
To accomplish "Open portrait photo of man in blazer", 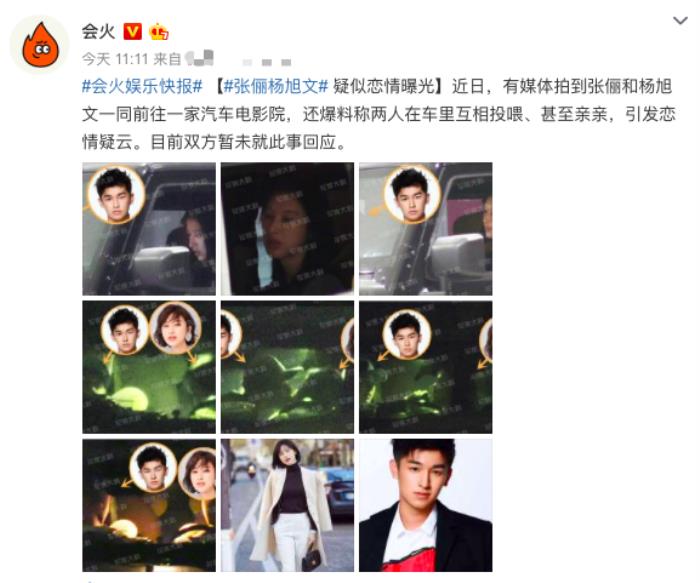I will pyautogui.click(x=425, y=505).
